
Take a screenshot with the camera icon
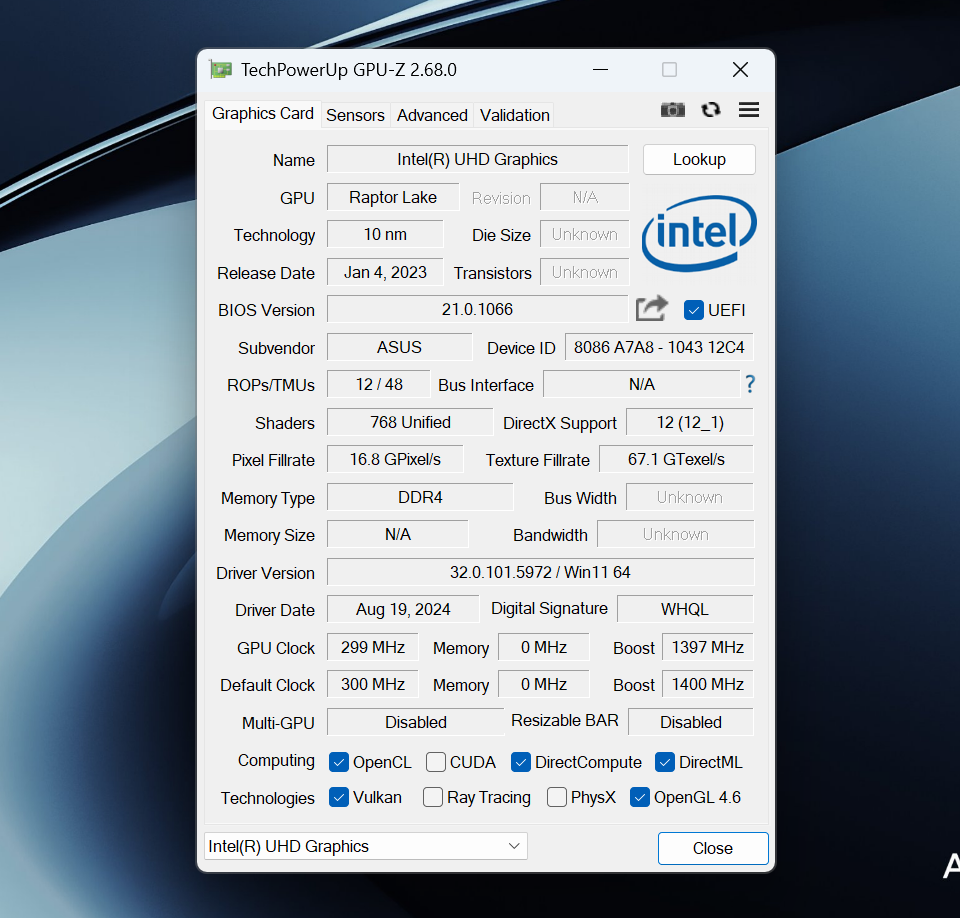point(673,110)
